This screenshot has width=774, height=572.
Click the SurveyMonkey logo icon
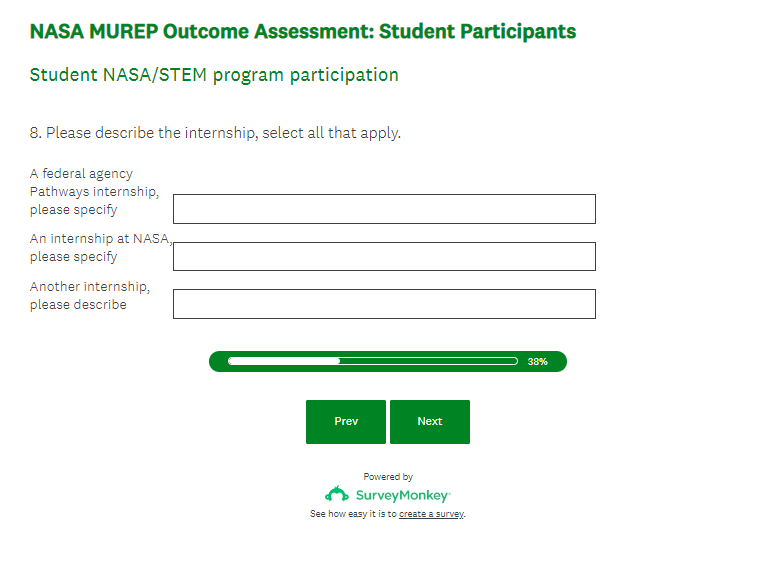tap(337, 495)
